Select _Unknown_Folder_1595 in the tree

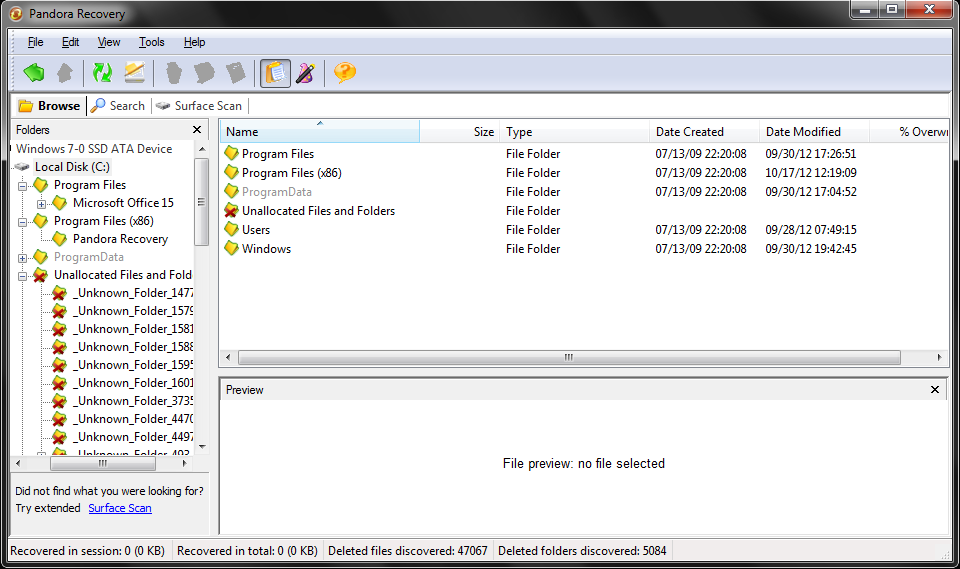pyautogui.click(x=133, y=364)
